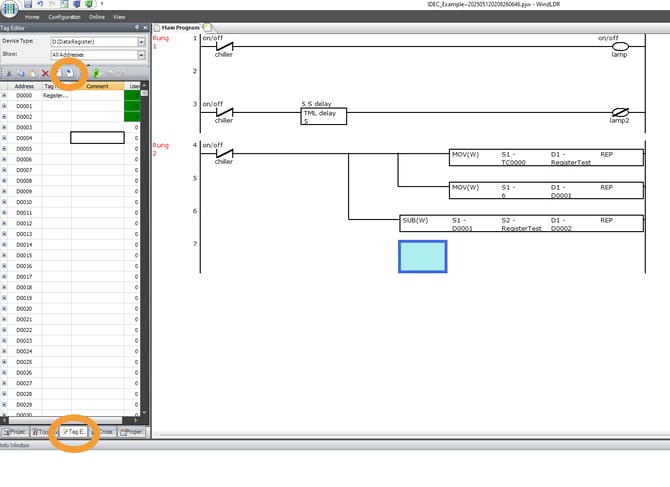
Task: Select address cell D0025
Action: pyautogui.click(x=24, y=362)
